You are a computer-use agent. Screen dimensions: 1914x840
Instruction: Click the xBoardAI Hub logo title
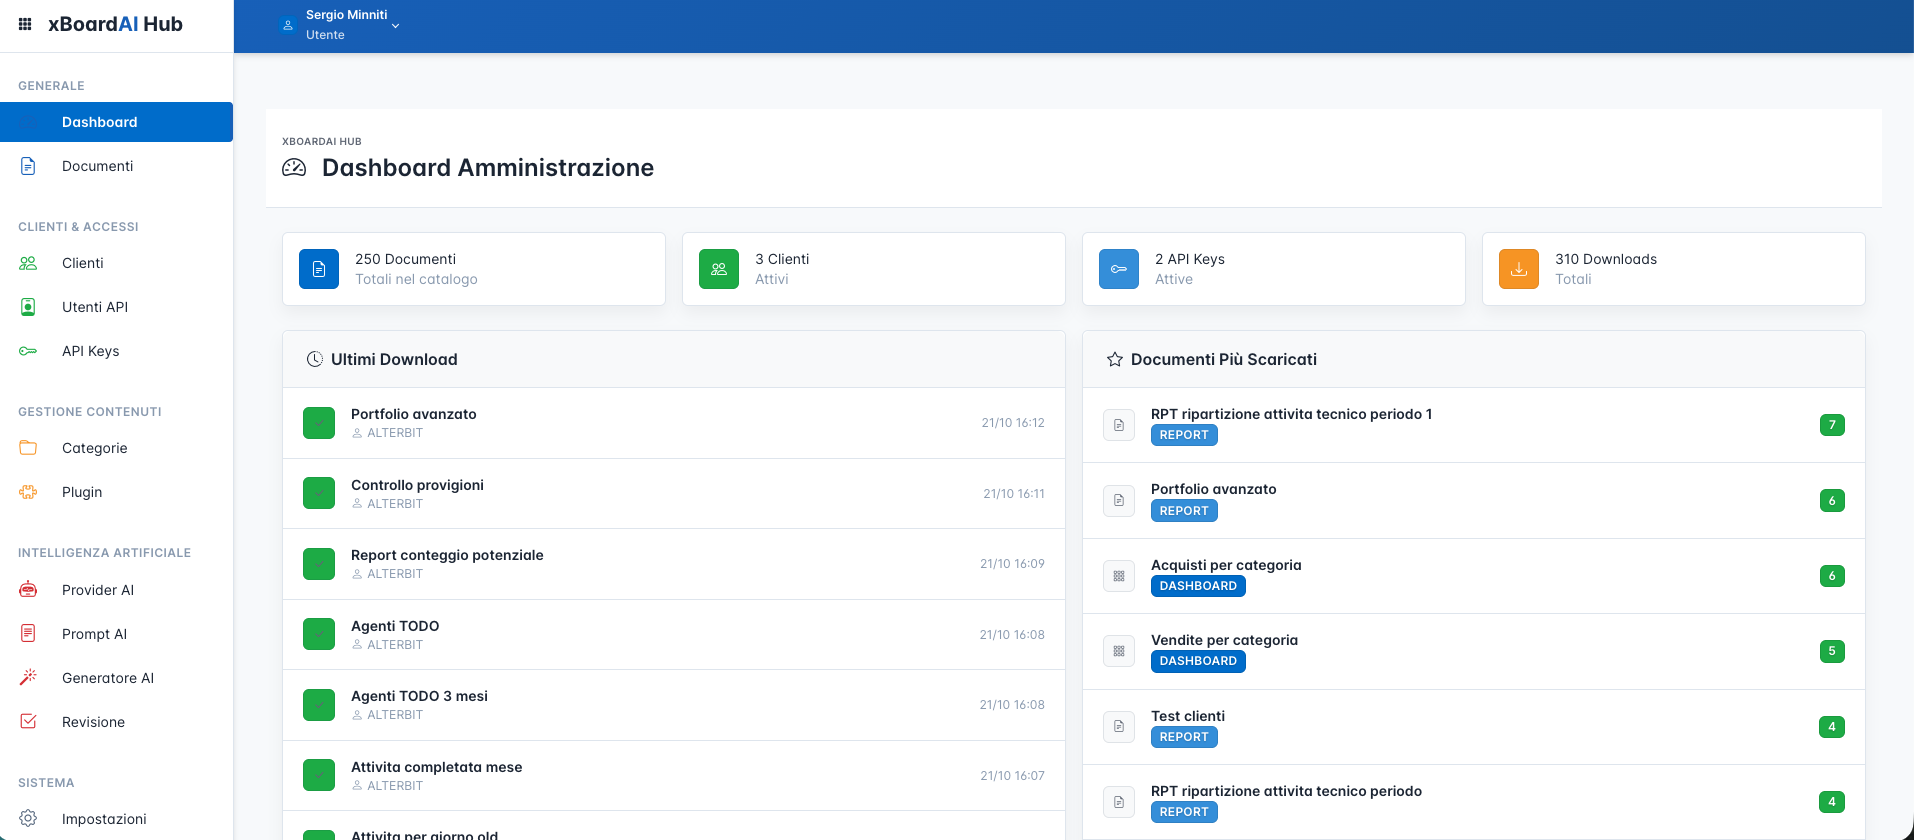coord(115,24)
